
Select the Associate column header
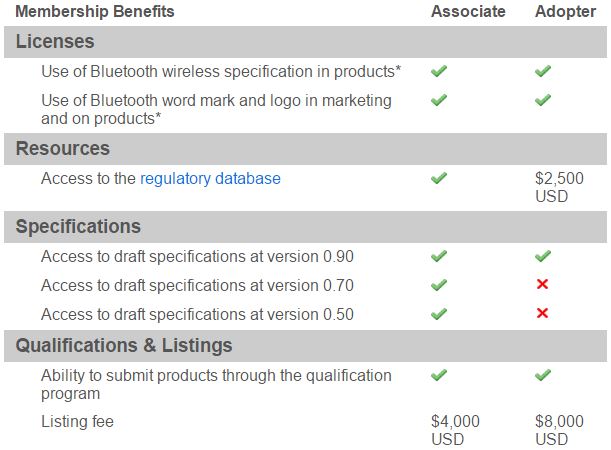468,12
